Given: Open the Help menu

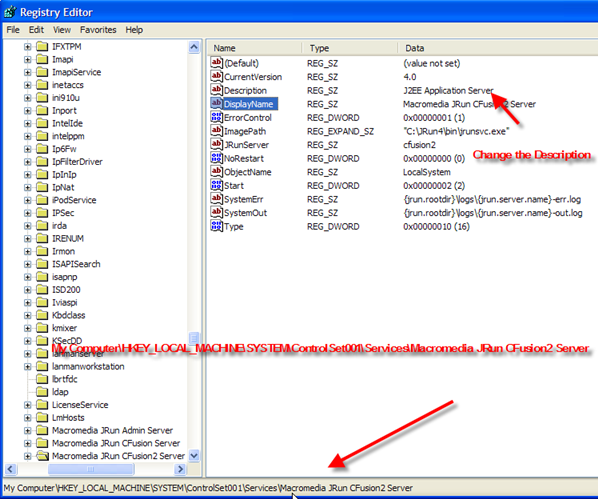Looking at the screenshot, I should coord(134,30).
